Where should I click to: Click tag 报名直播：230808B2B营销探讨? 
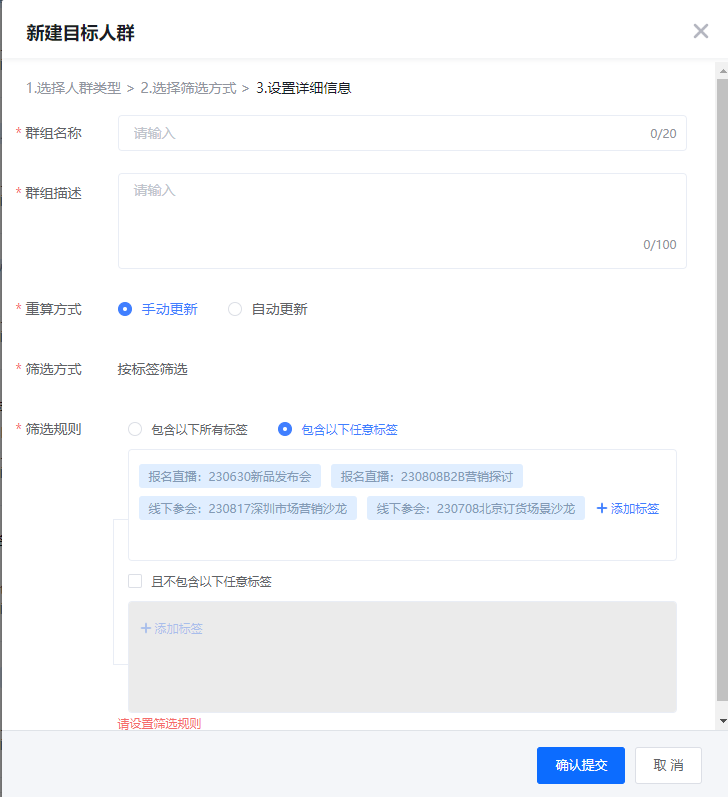point(427,476)
